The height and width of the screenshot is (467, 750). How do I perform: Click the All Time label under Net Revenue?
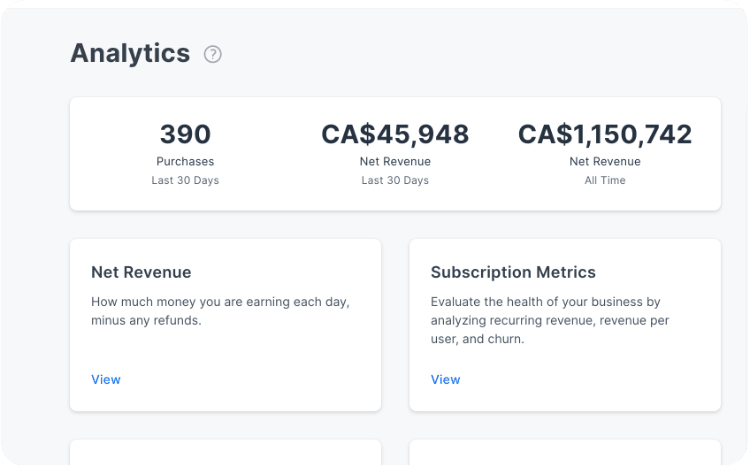click(x=605, y=180)
